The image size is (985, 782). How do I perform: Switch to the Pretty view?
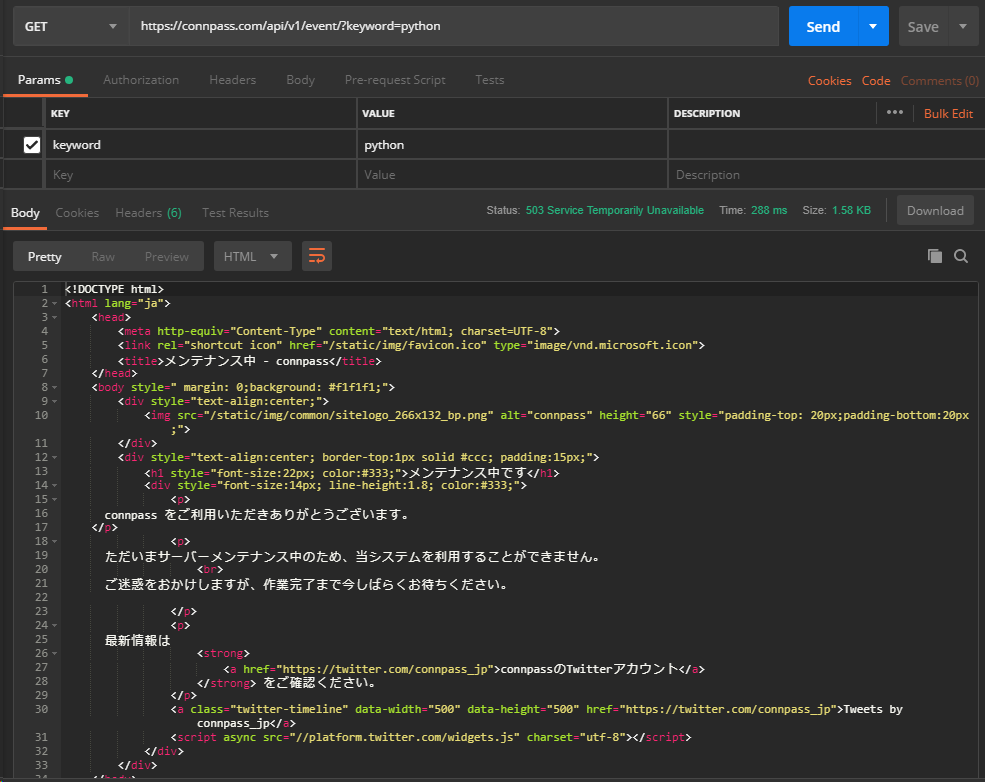point(45,256)
